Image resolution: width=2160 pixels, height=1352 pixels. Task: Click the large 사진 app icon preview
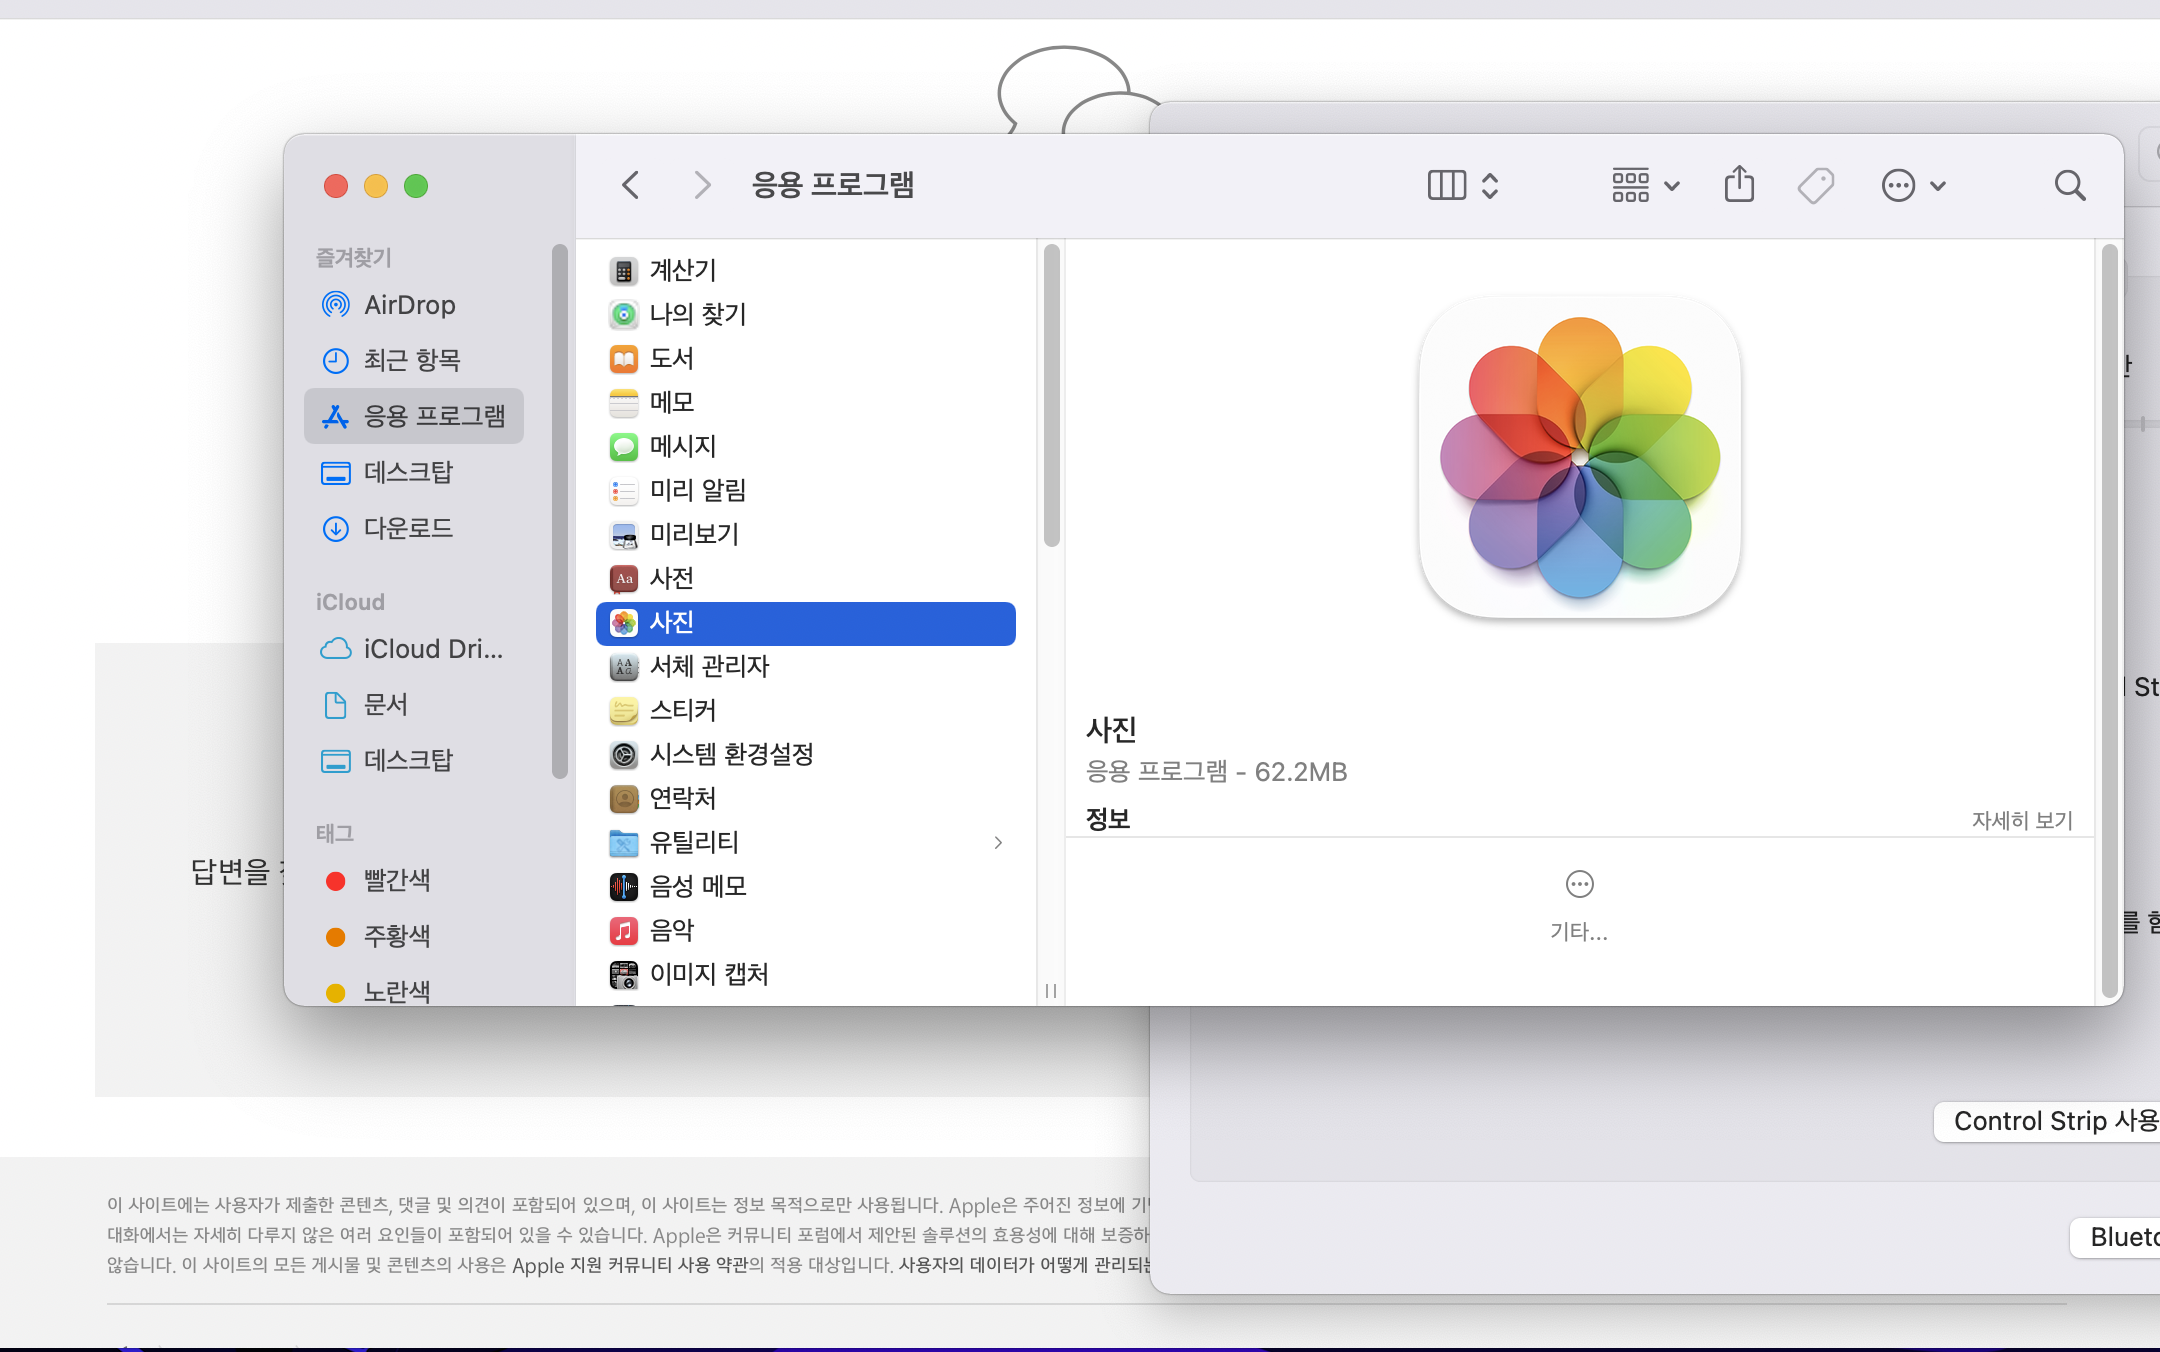(1579, 457)
